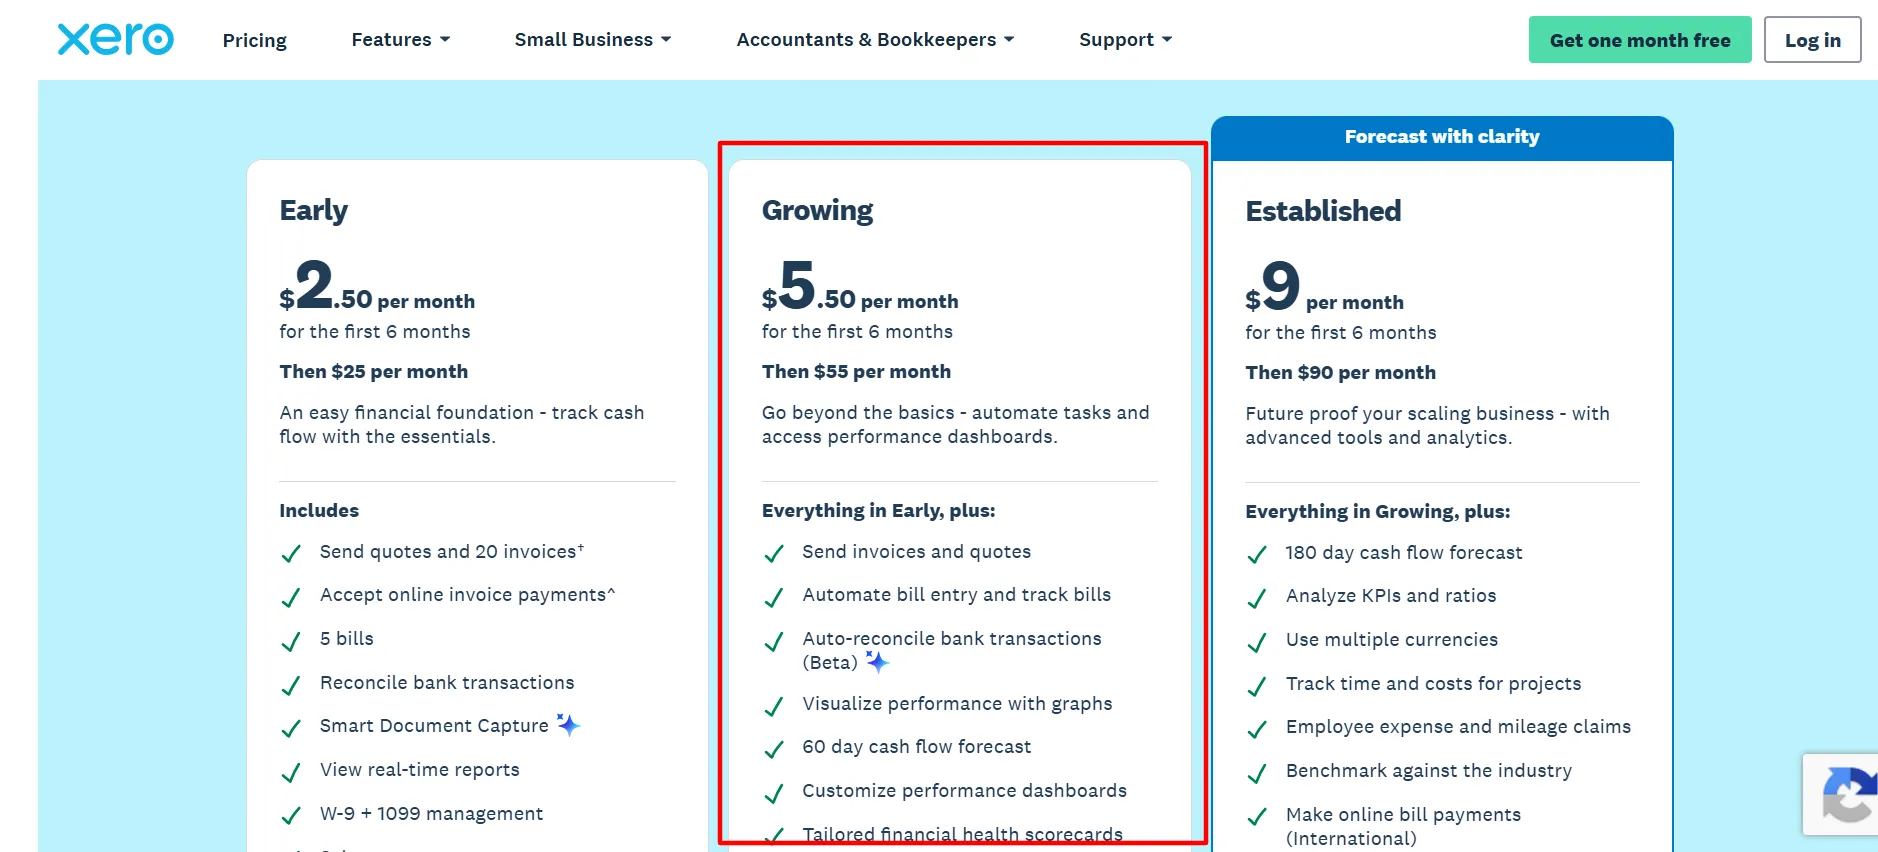Select the Growing plan heading
The image size is (1878, 852).
point(817,210)
